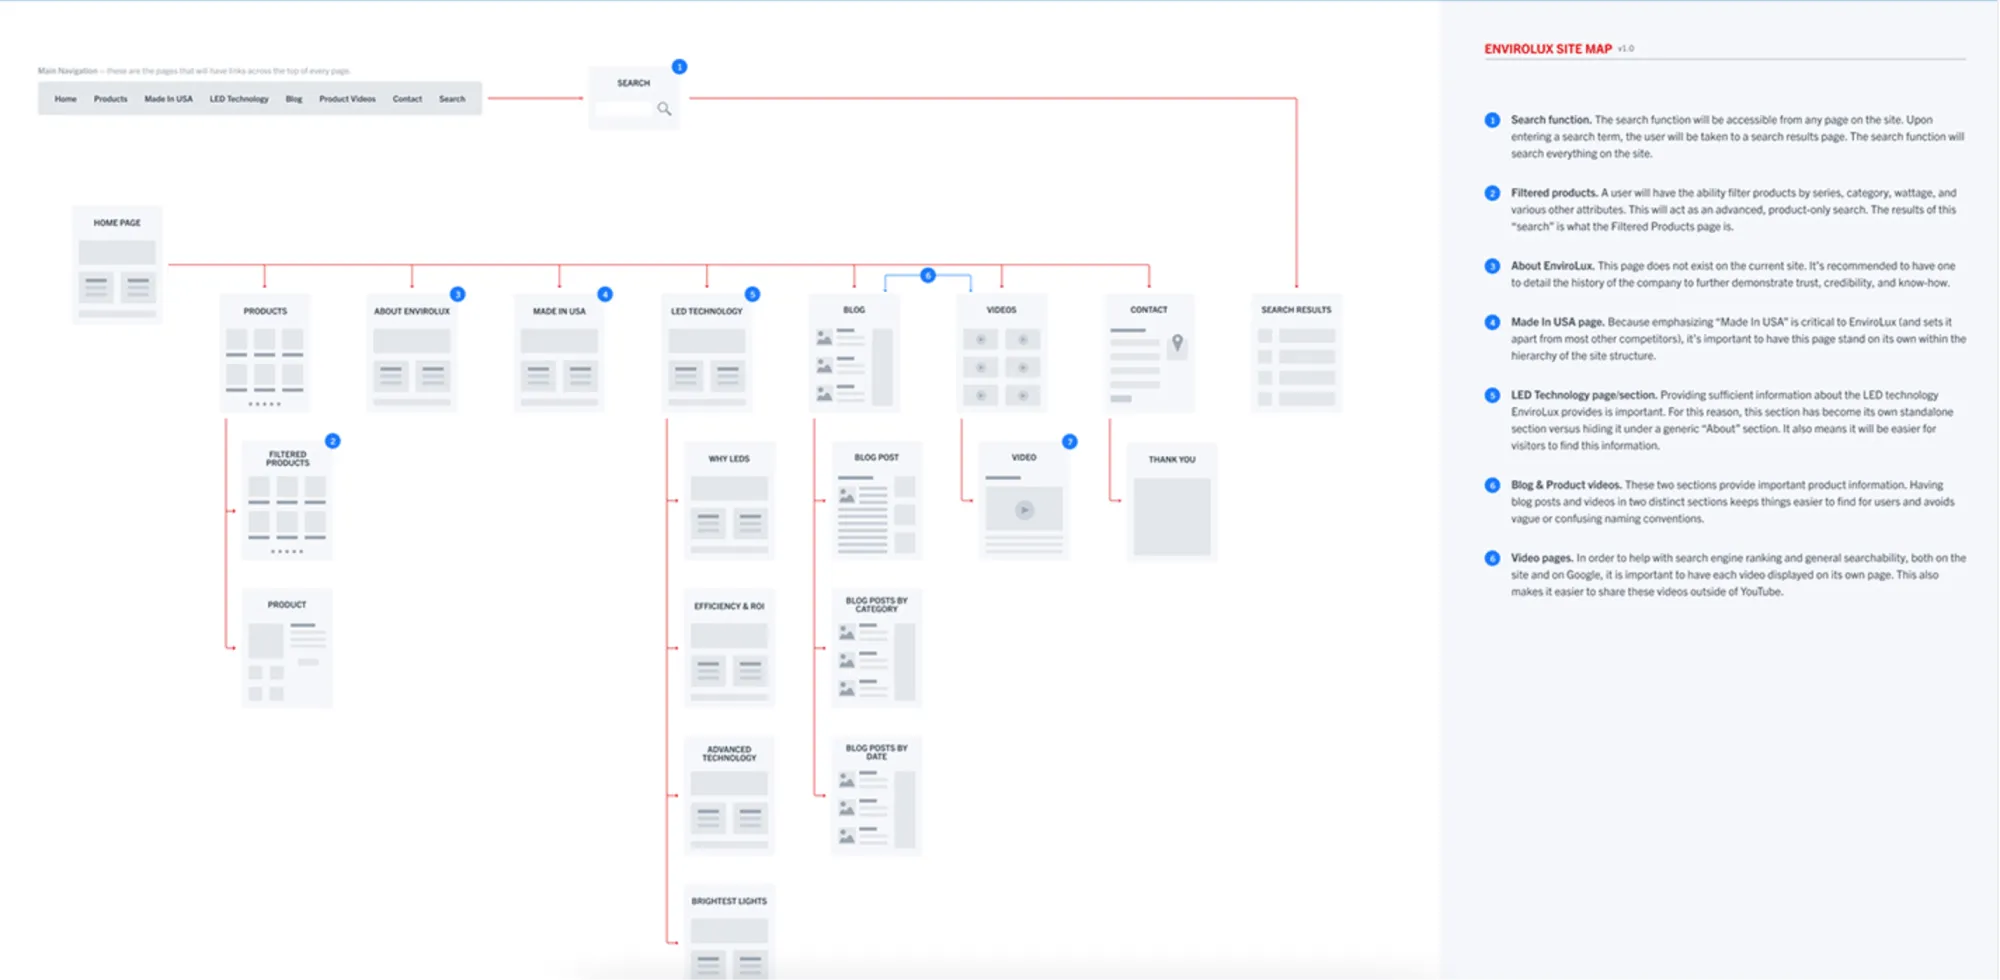Open Blog from the navigation bar

293,98
